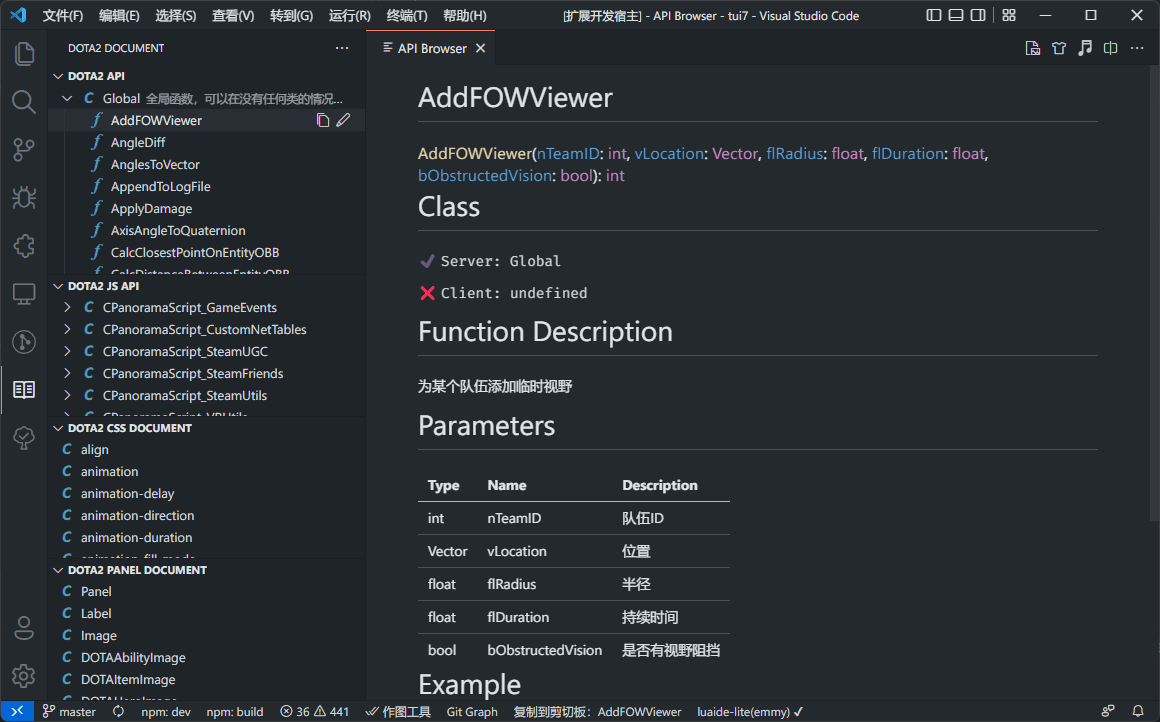Split the editor to the right
This screenshot has height=722, width=1160.
click(x=1110, y=48)
